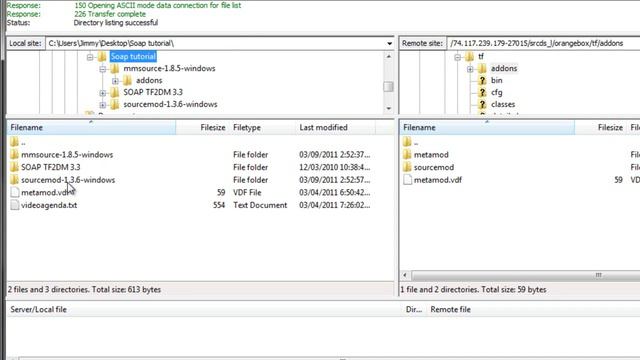Click local tree scrollbar thumb
Image resolution: width=640 pixels, height=360 pixels.
point(389,87)
